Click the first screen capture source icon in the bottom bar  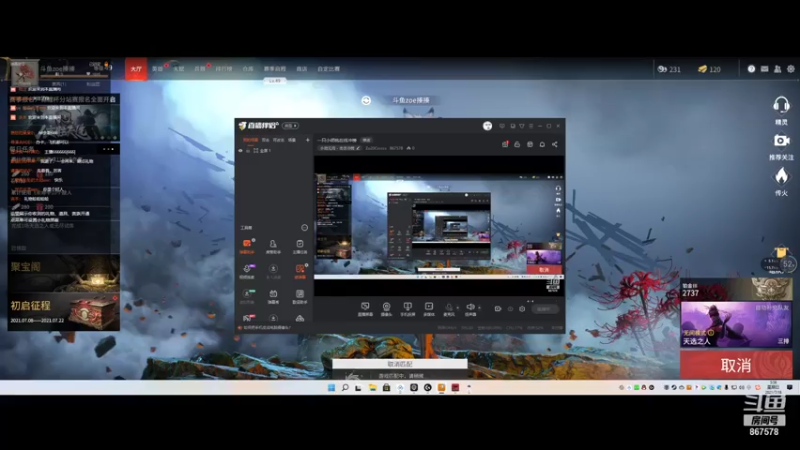tap(365, 307)
